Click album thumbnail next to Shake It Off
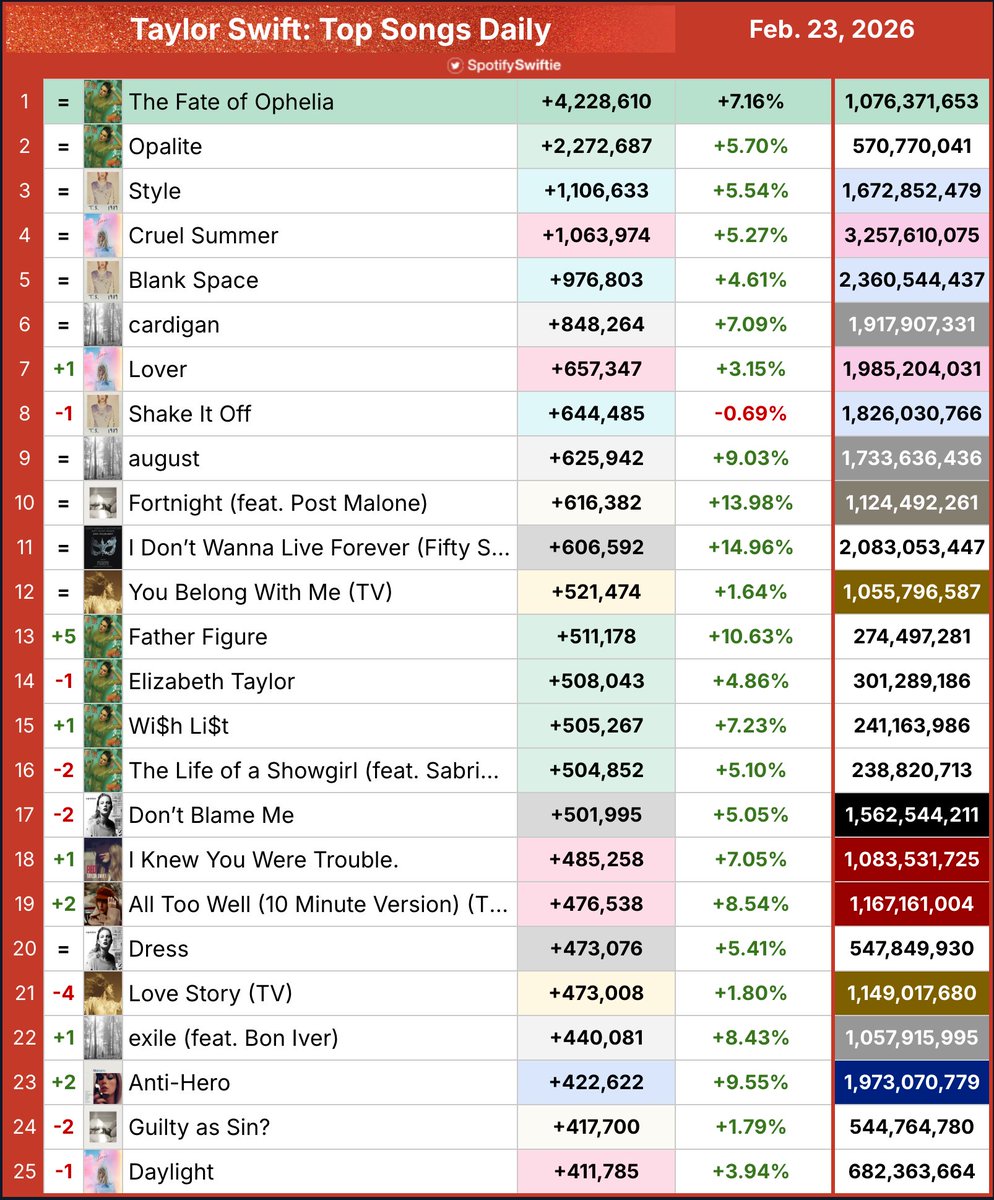 (103, 414)
